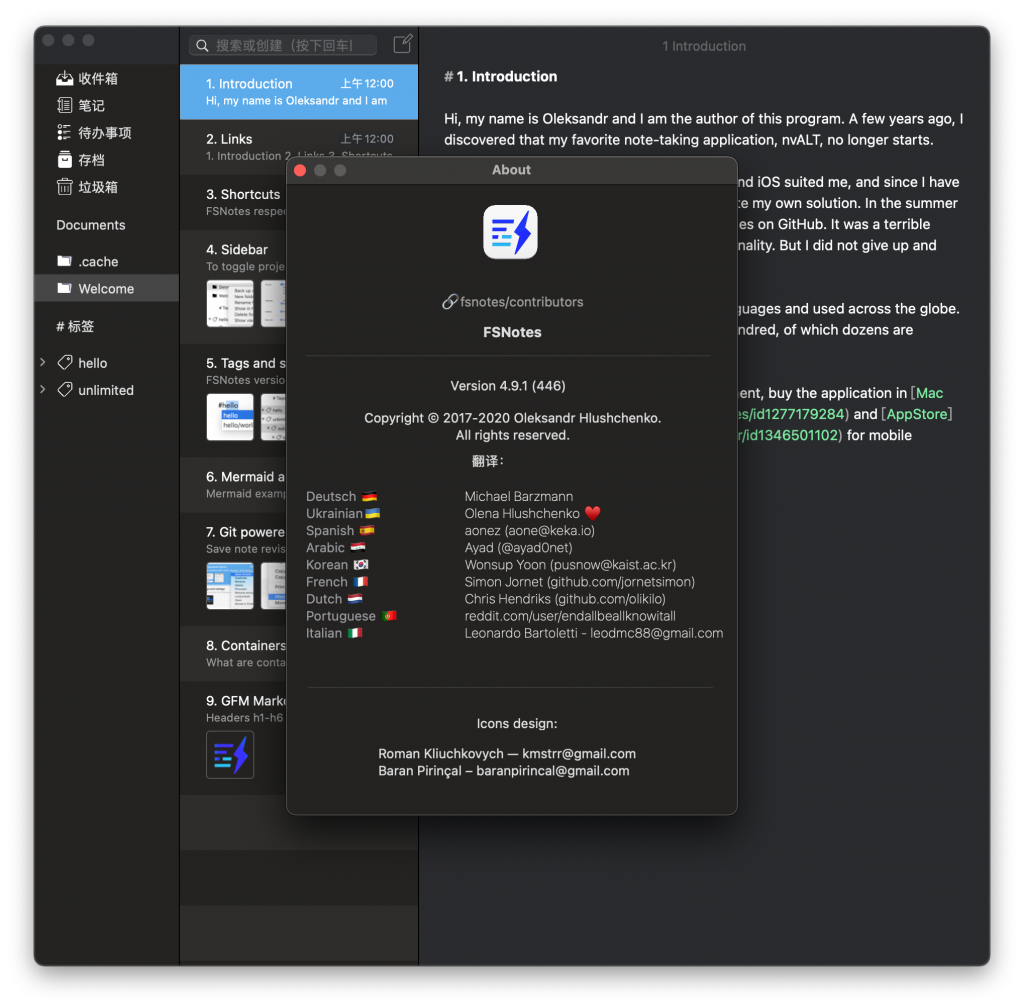The image size is (1024, 1008).
Task: Select note 6. Mermaid
Action: [x=234, y=484]
